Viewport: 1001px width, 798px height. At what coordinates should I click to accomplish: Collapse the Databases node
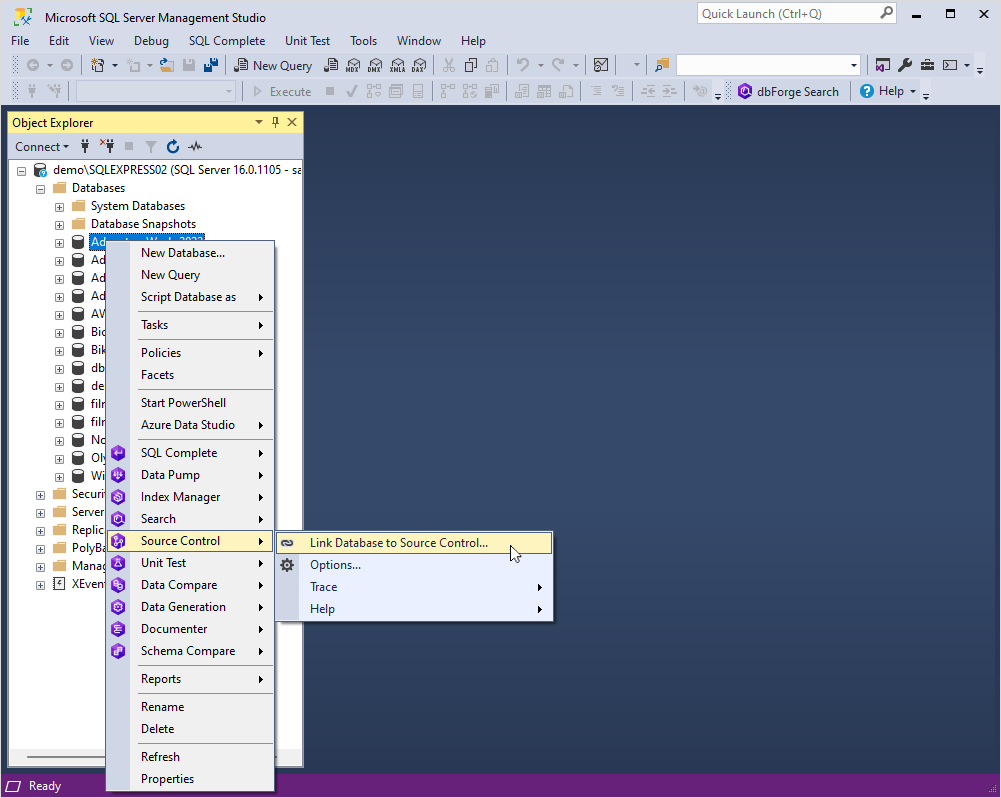(x=40, y=189)
